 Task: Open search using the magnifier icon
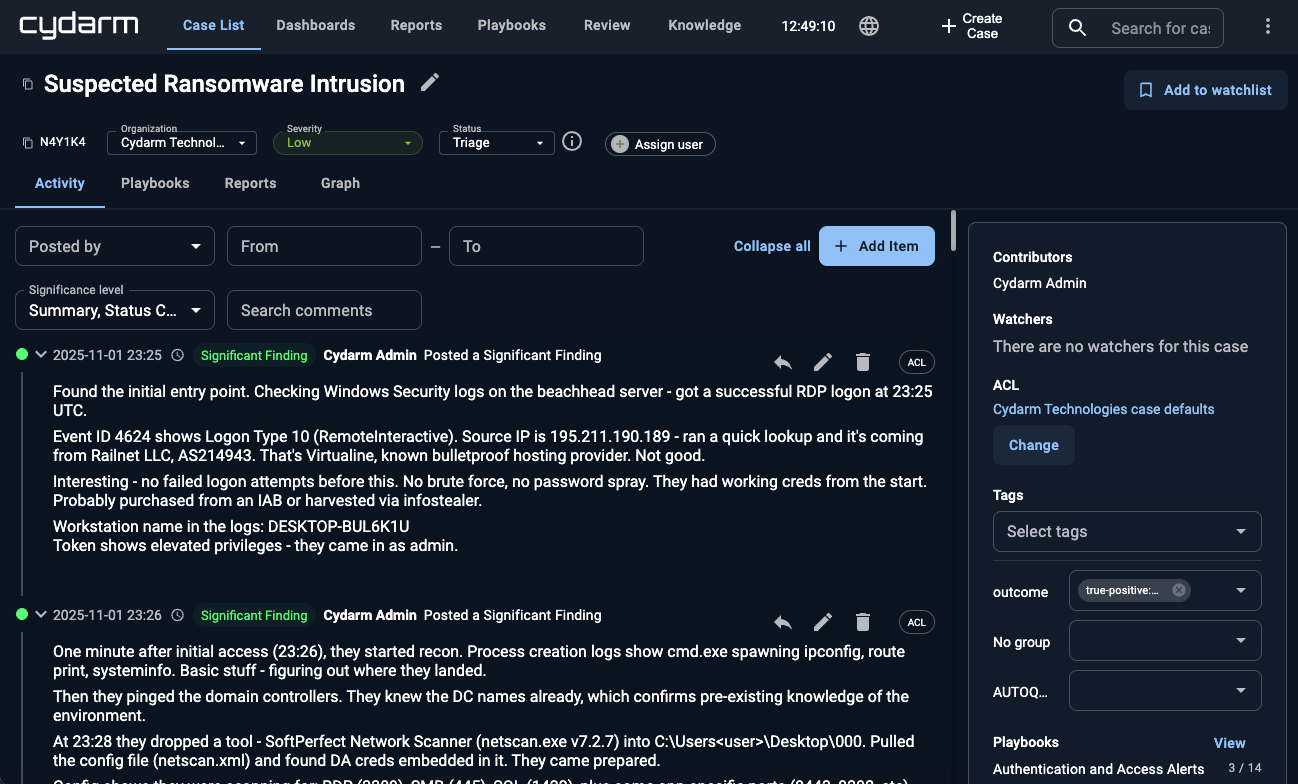coord(1076,28)
